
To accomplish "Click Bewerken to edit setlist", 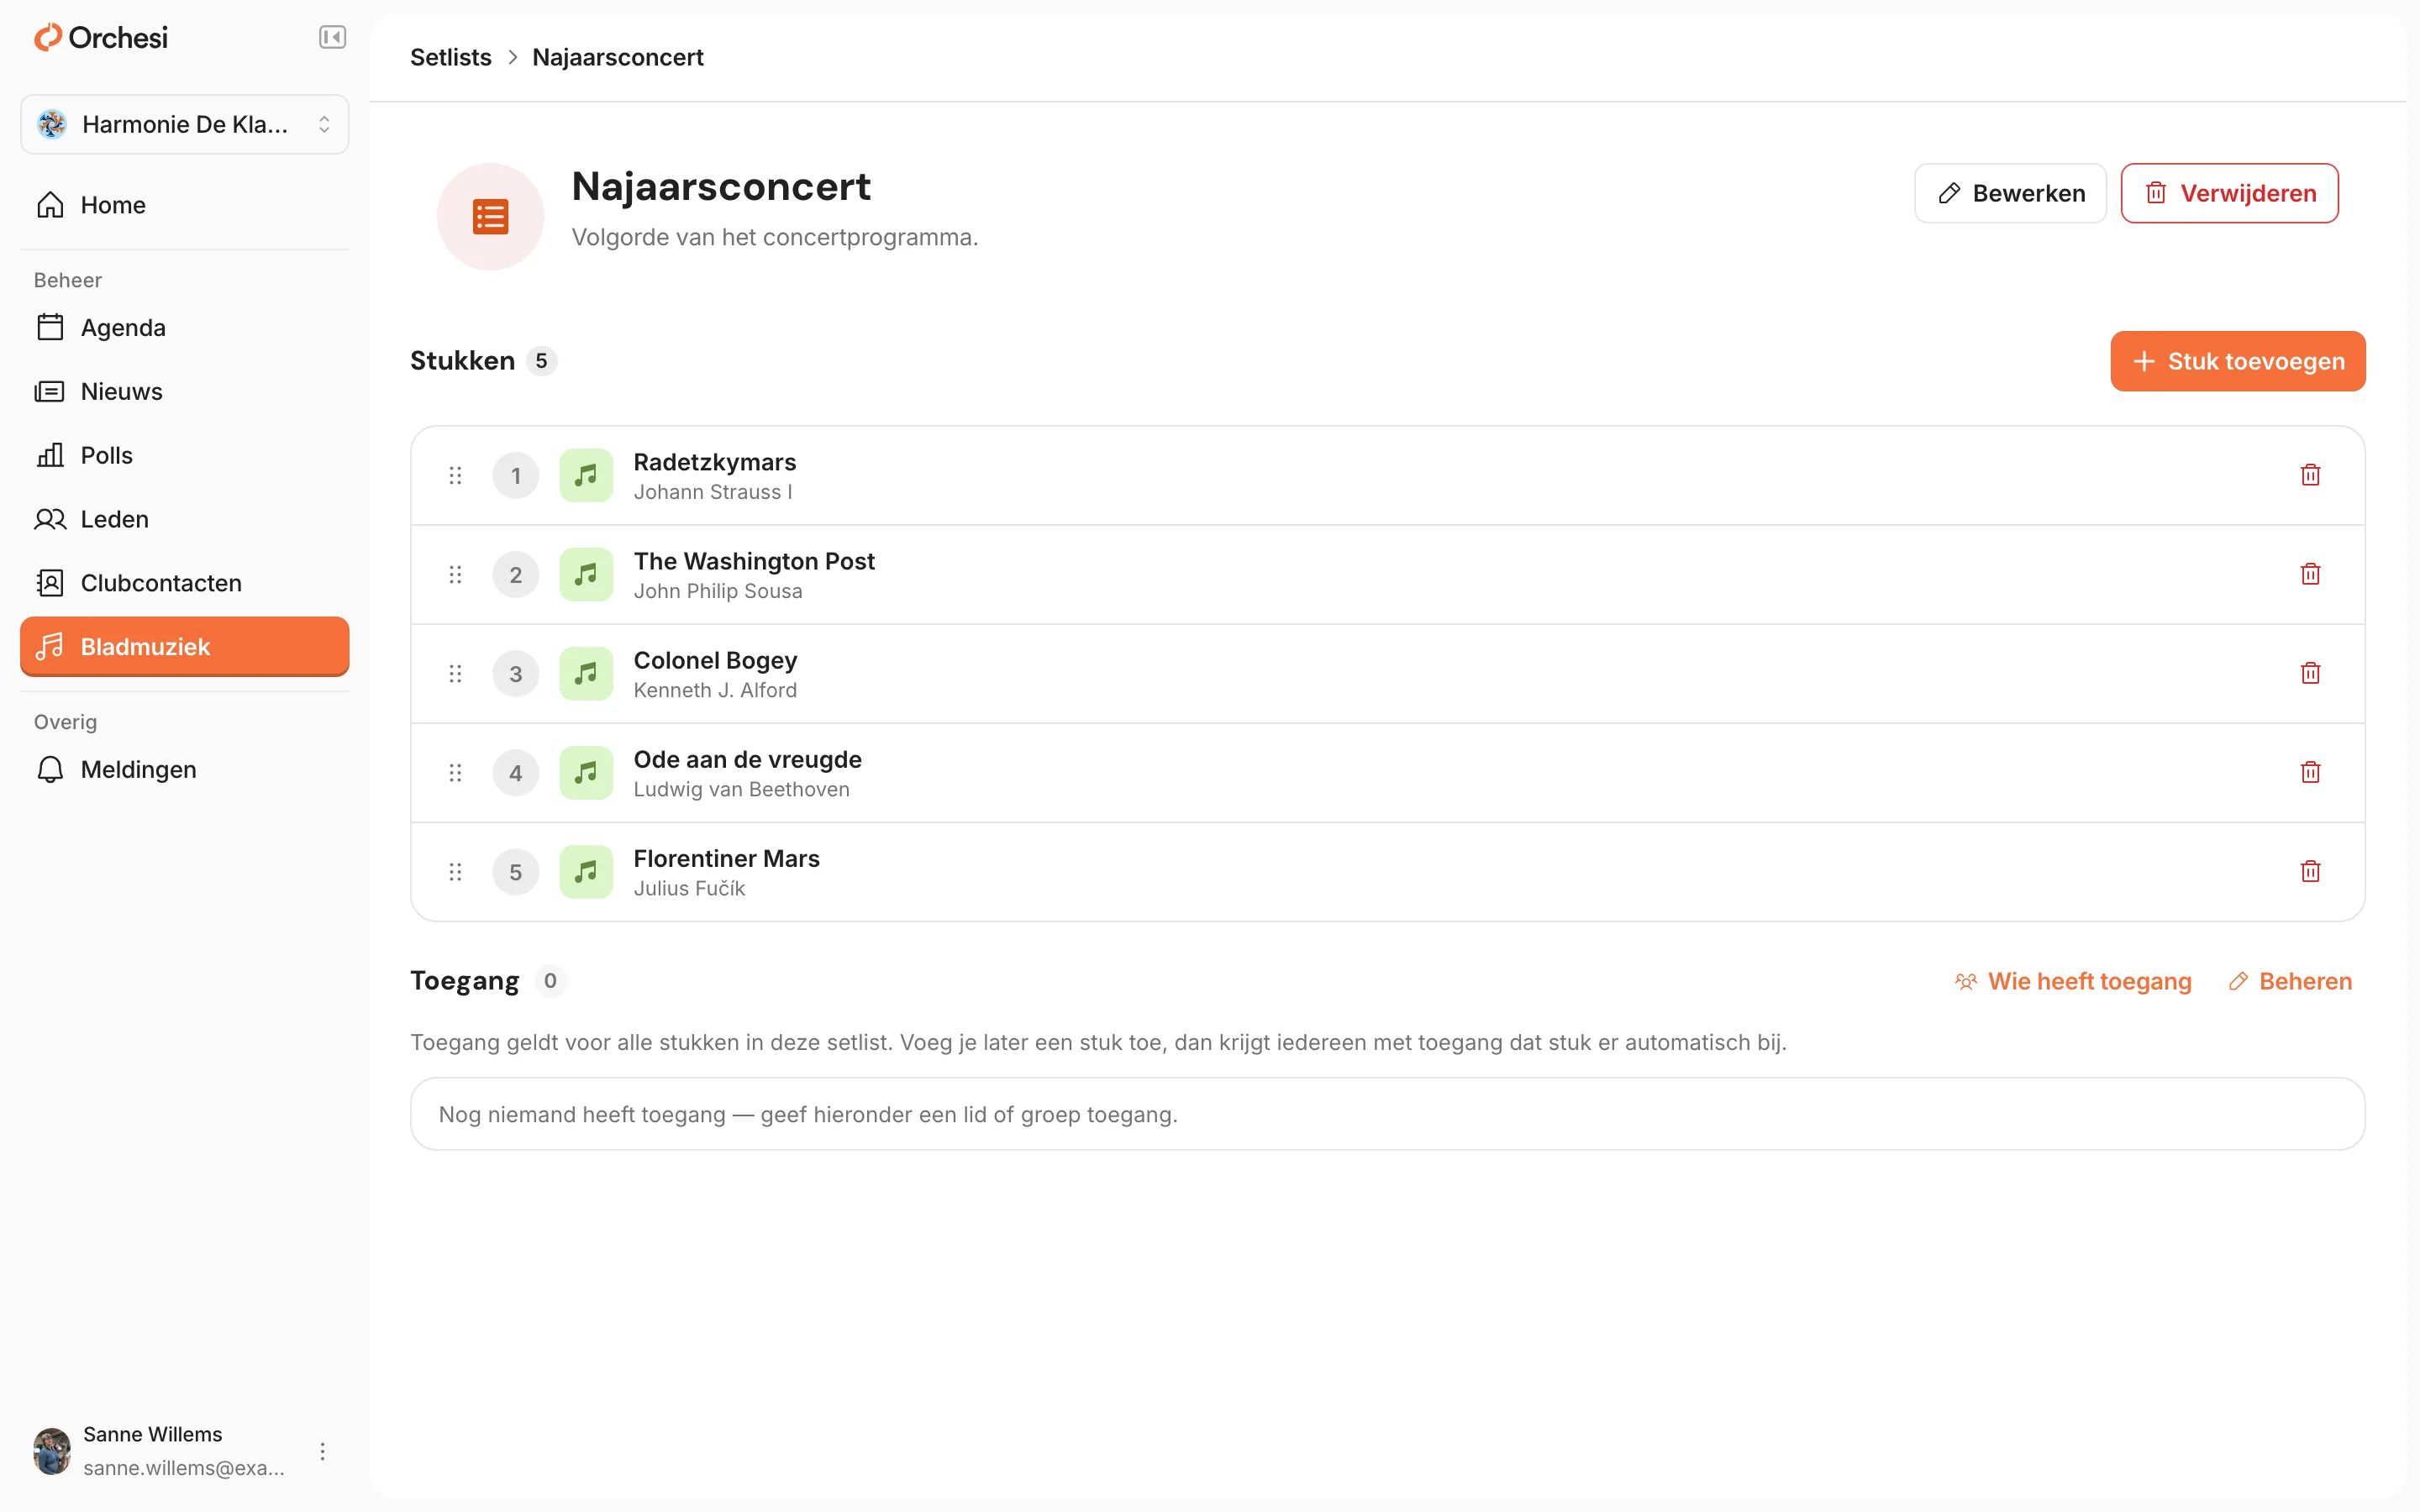I will 2010,193.
